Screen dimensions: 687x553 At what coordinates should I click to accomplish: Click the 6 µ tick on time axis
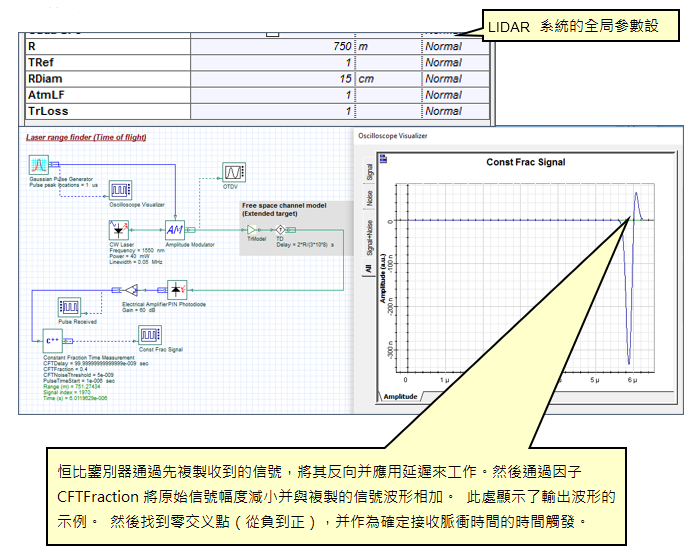coord(632,380)
